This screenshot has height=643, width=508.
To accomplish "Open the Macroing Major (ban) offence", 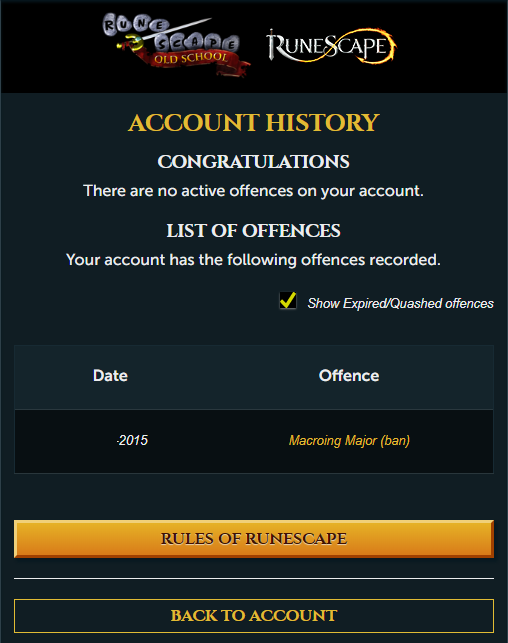I will (x=349, y=440).
